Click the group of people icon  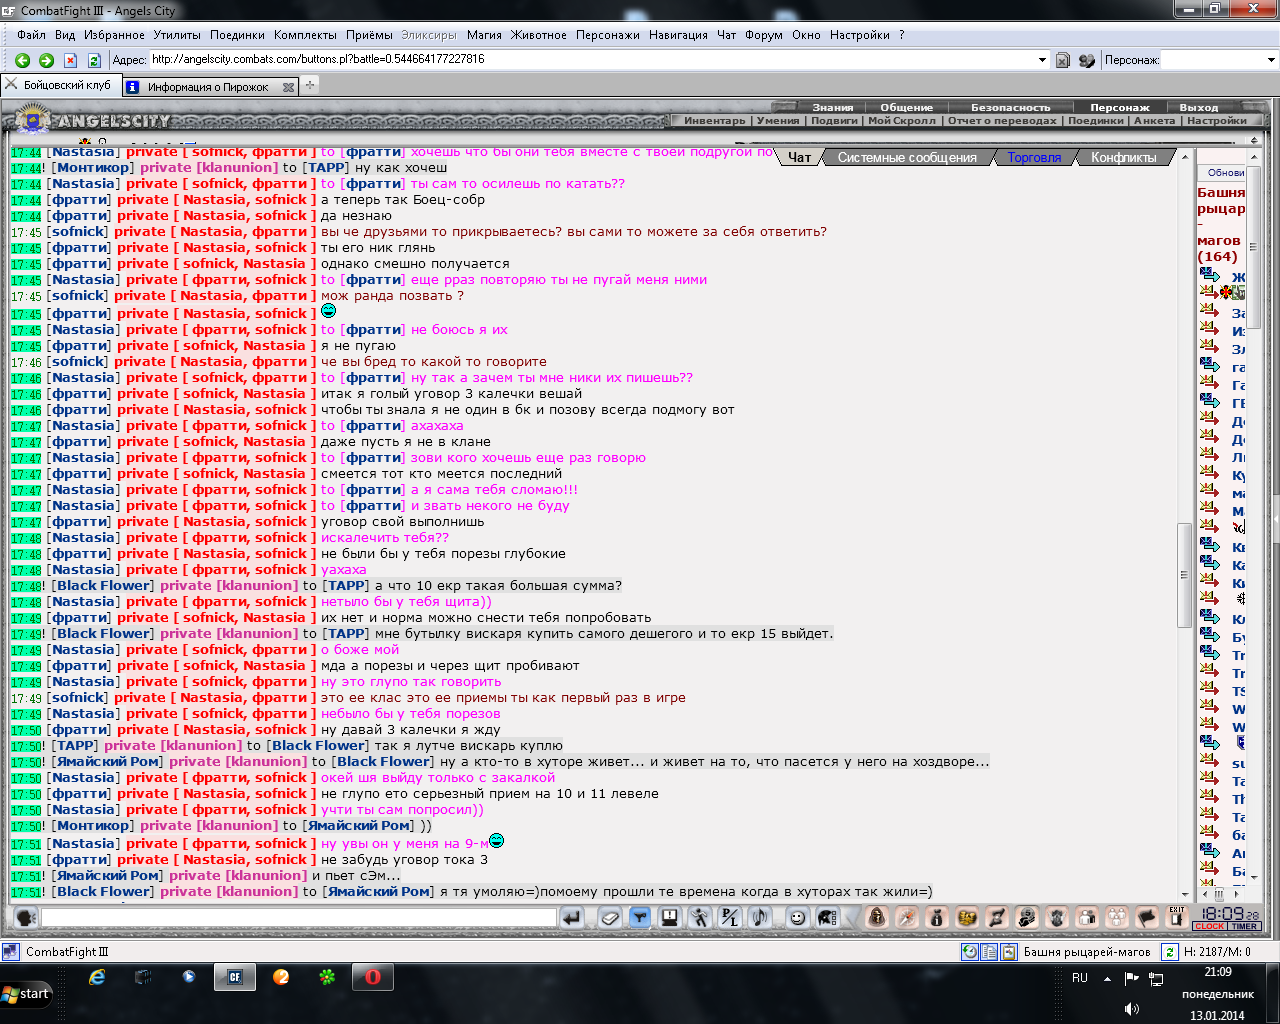coord(1117,917)
